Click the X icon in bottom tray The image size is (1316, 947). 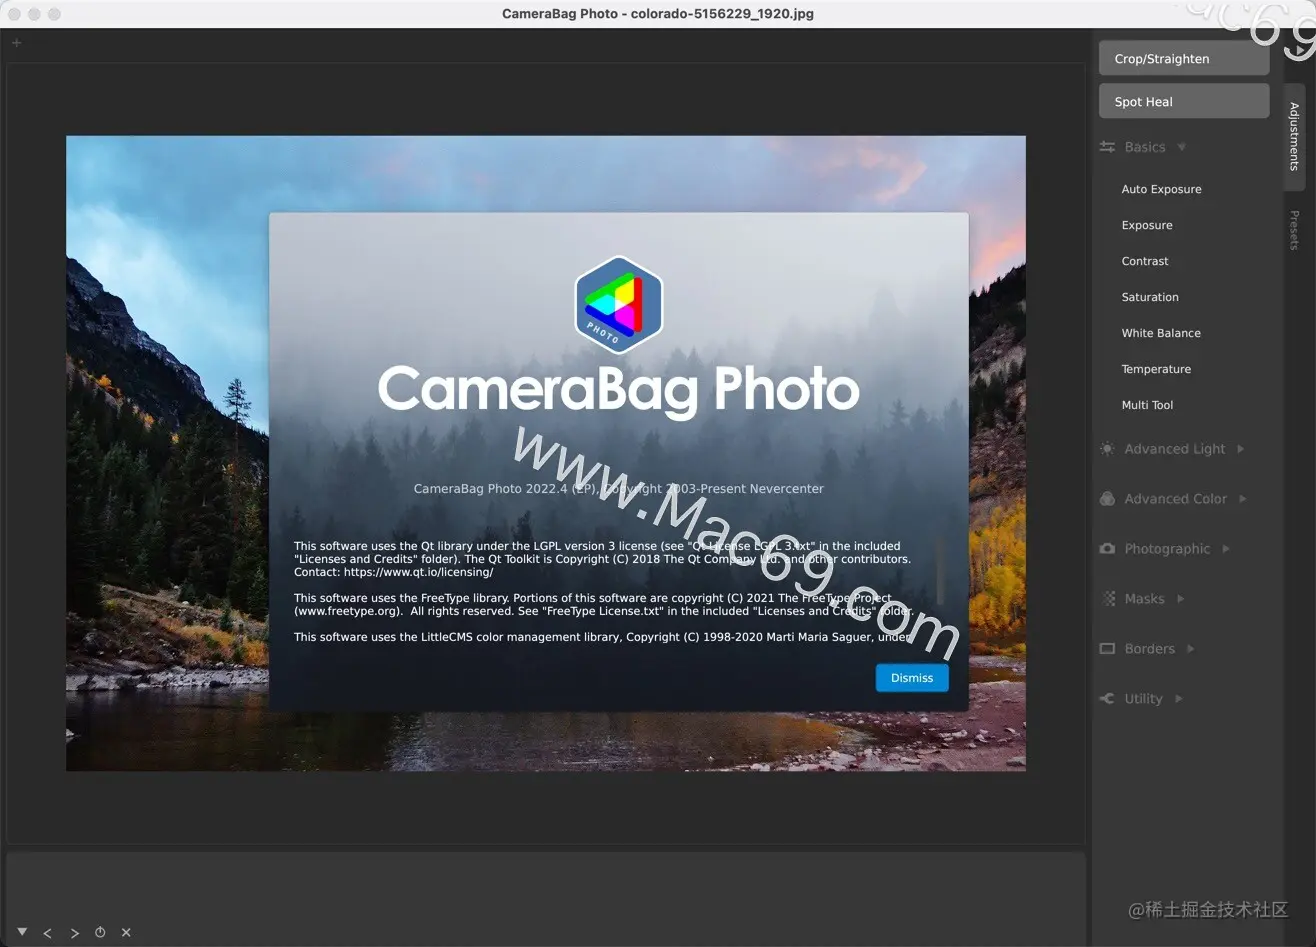(x=126, y=932)
